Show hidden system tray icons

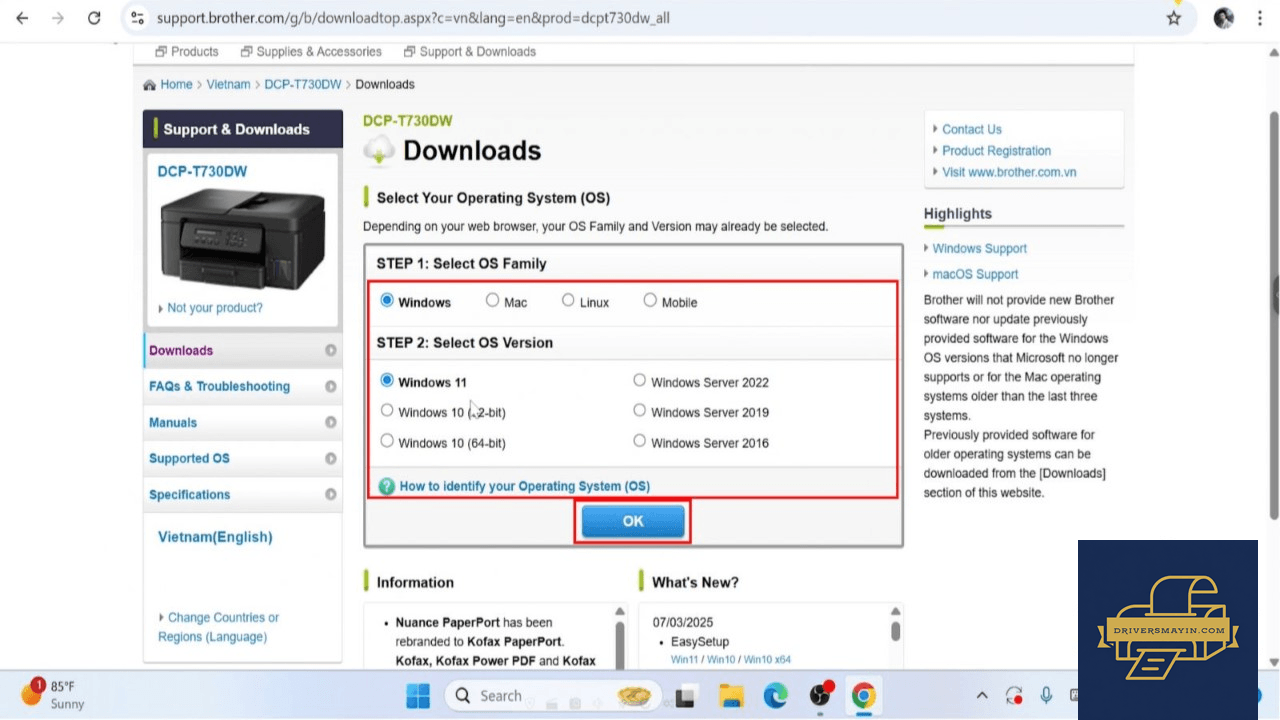click(x=982, y=695)
